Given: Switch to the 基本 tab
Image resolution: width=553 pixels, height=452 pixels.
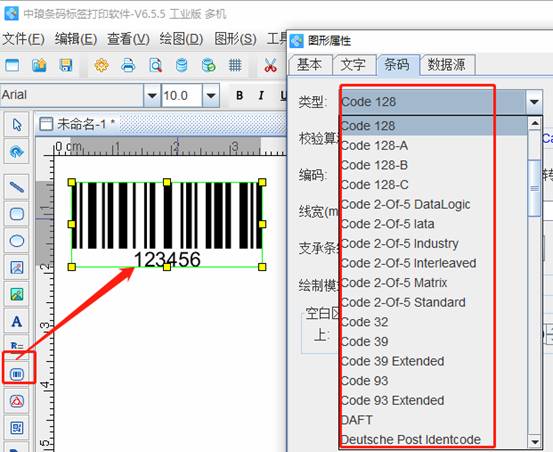Looking at the screenshot, I should pyautogui.click(x=310, y=65).
